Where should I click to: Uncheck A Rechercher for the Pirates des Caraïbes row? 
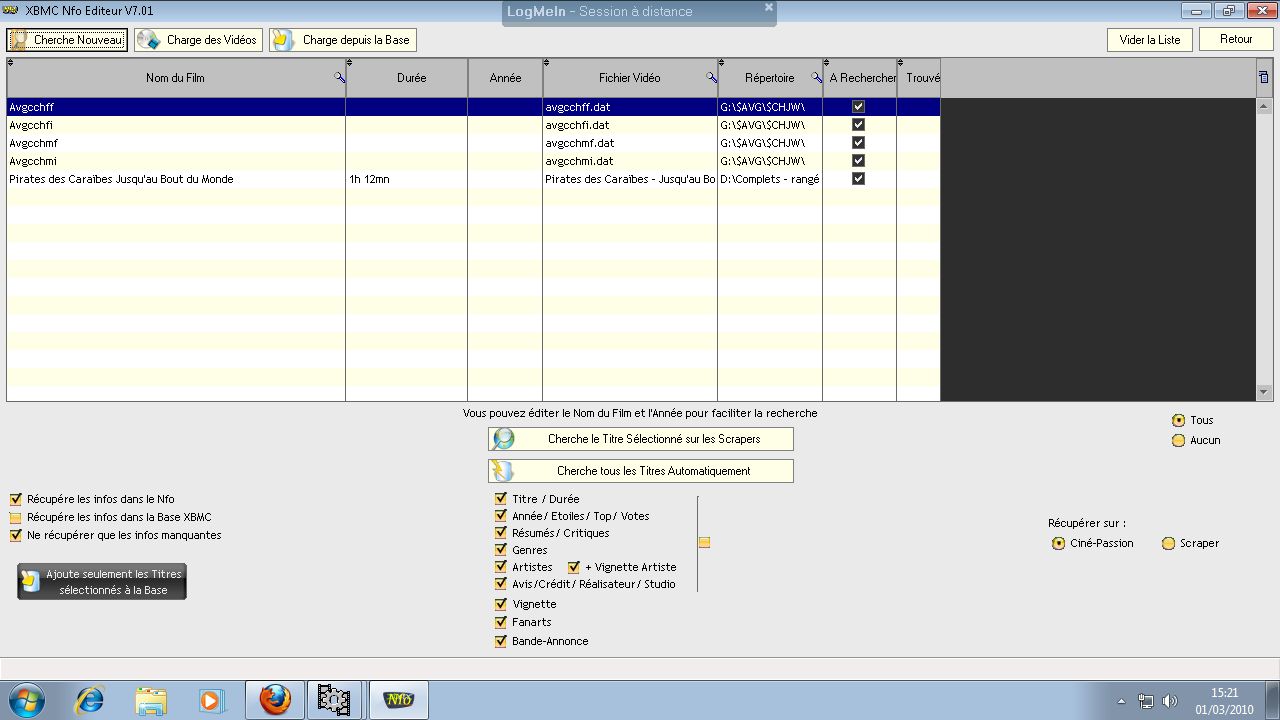click(x=858, y=179)
